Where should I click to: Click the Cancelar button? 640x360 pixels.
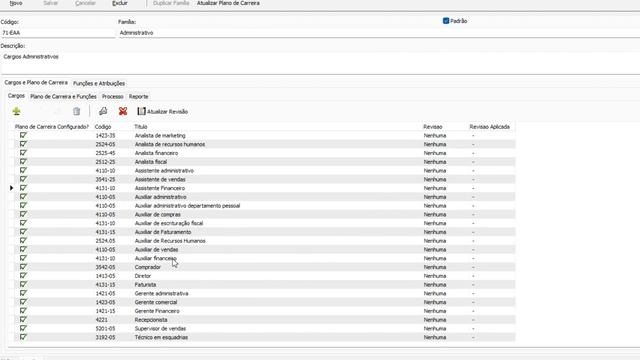(x=85, y=3)
